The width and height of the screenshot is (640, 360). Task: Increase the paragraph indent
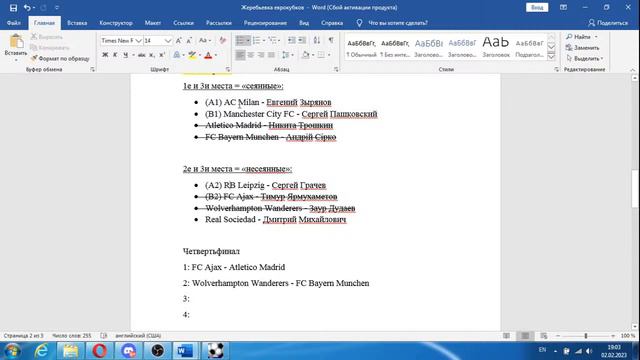click(x=302, y=40)
